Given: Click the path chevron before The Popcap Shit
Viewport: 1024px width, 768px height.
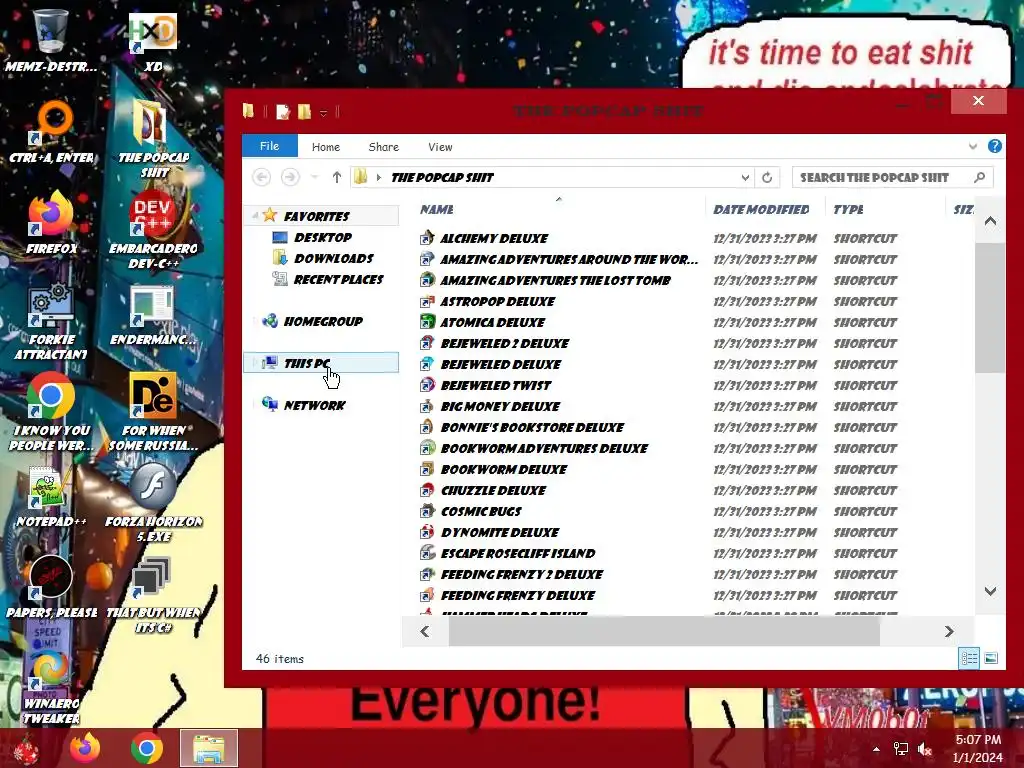Looking at the screenshot, I should (x=379, y=177).
